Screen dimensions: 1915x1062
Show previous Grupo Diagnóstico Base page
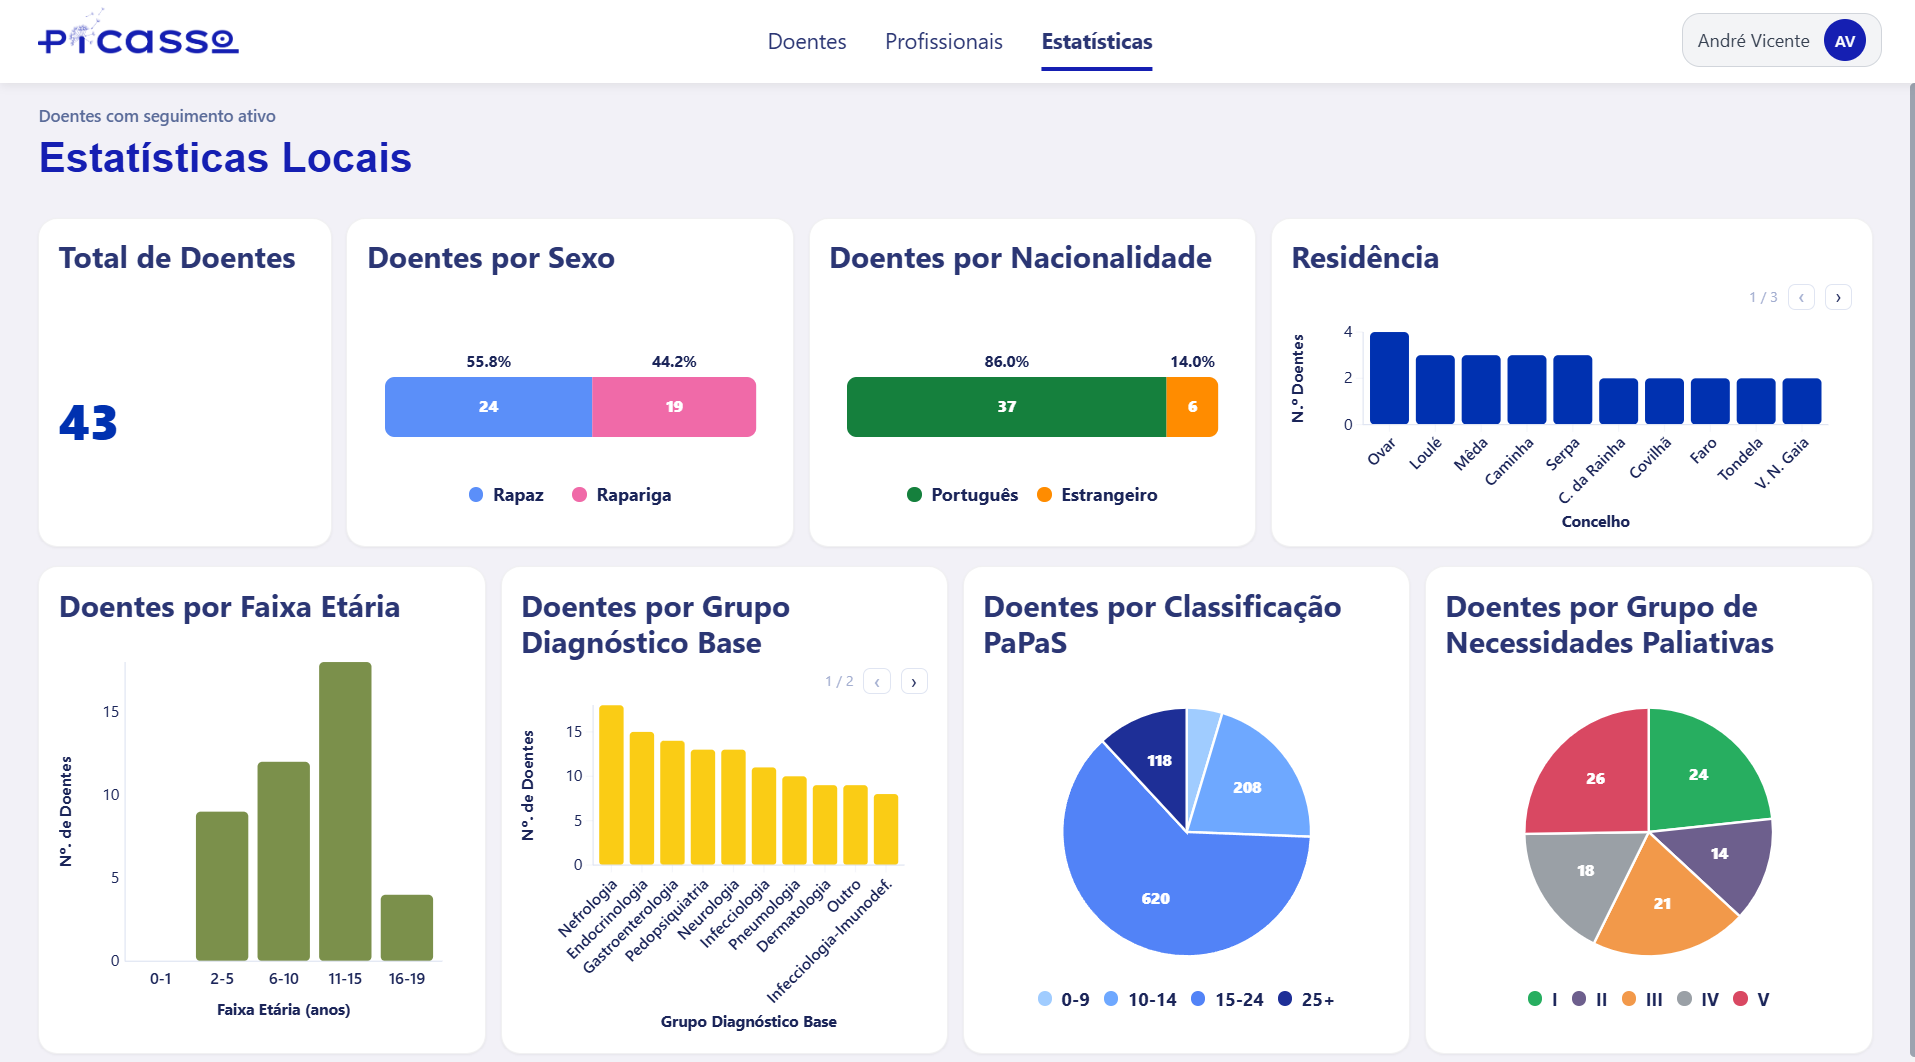877,682
